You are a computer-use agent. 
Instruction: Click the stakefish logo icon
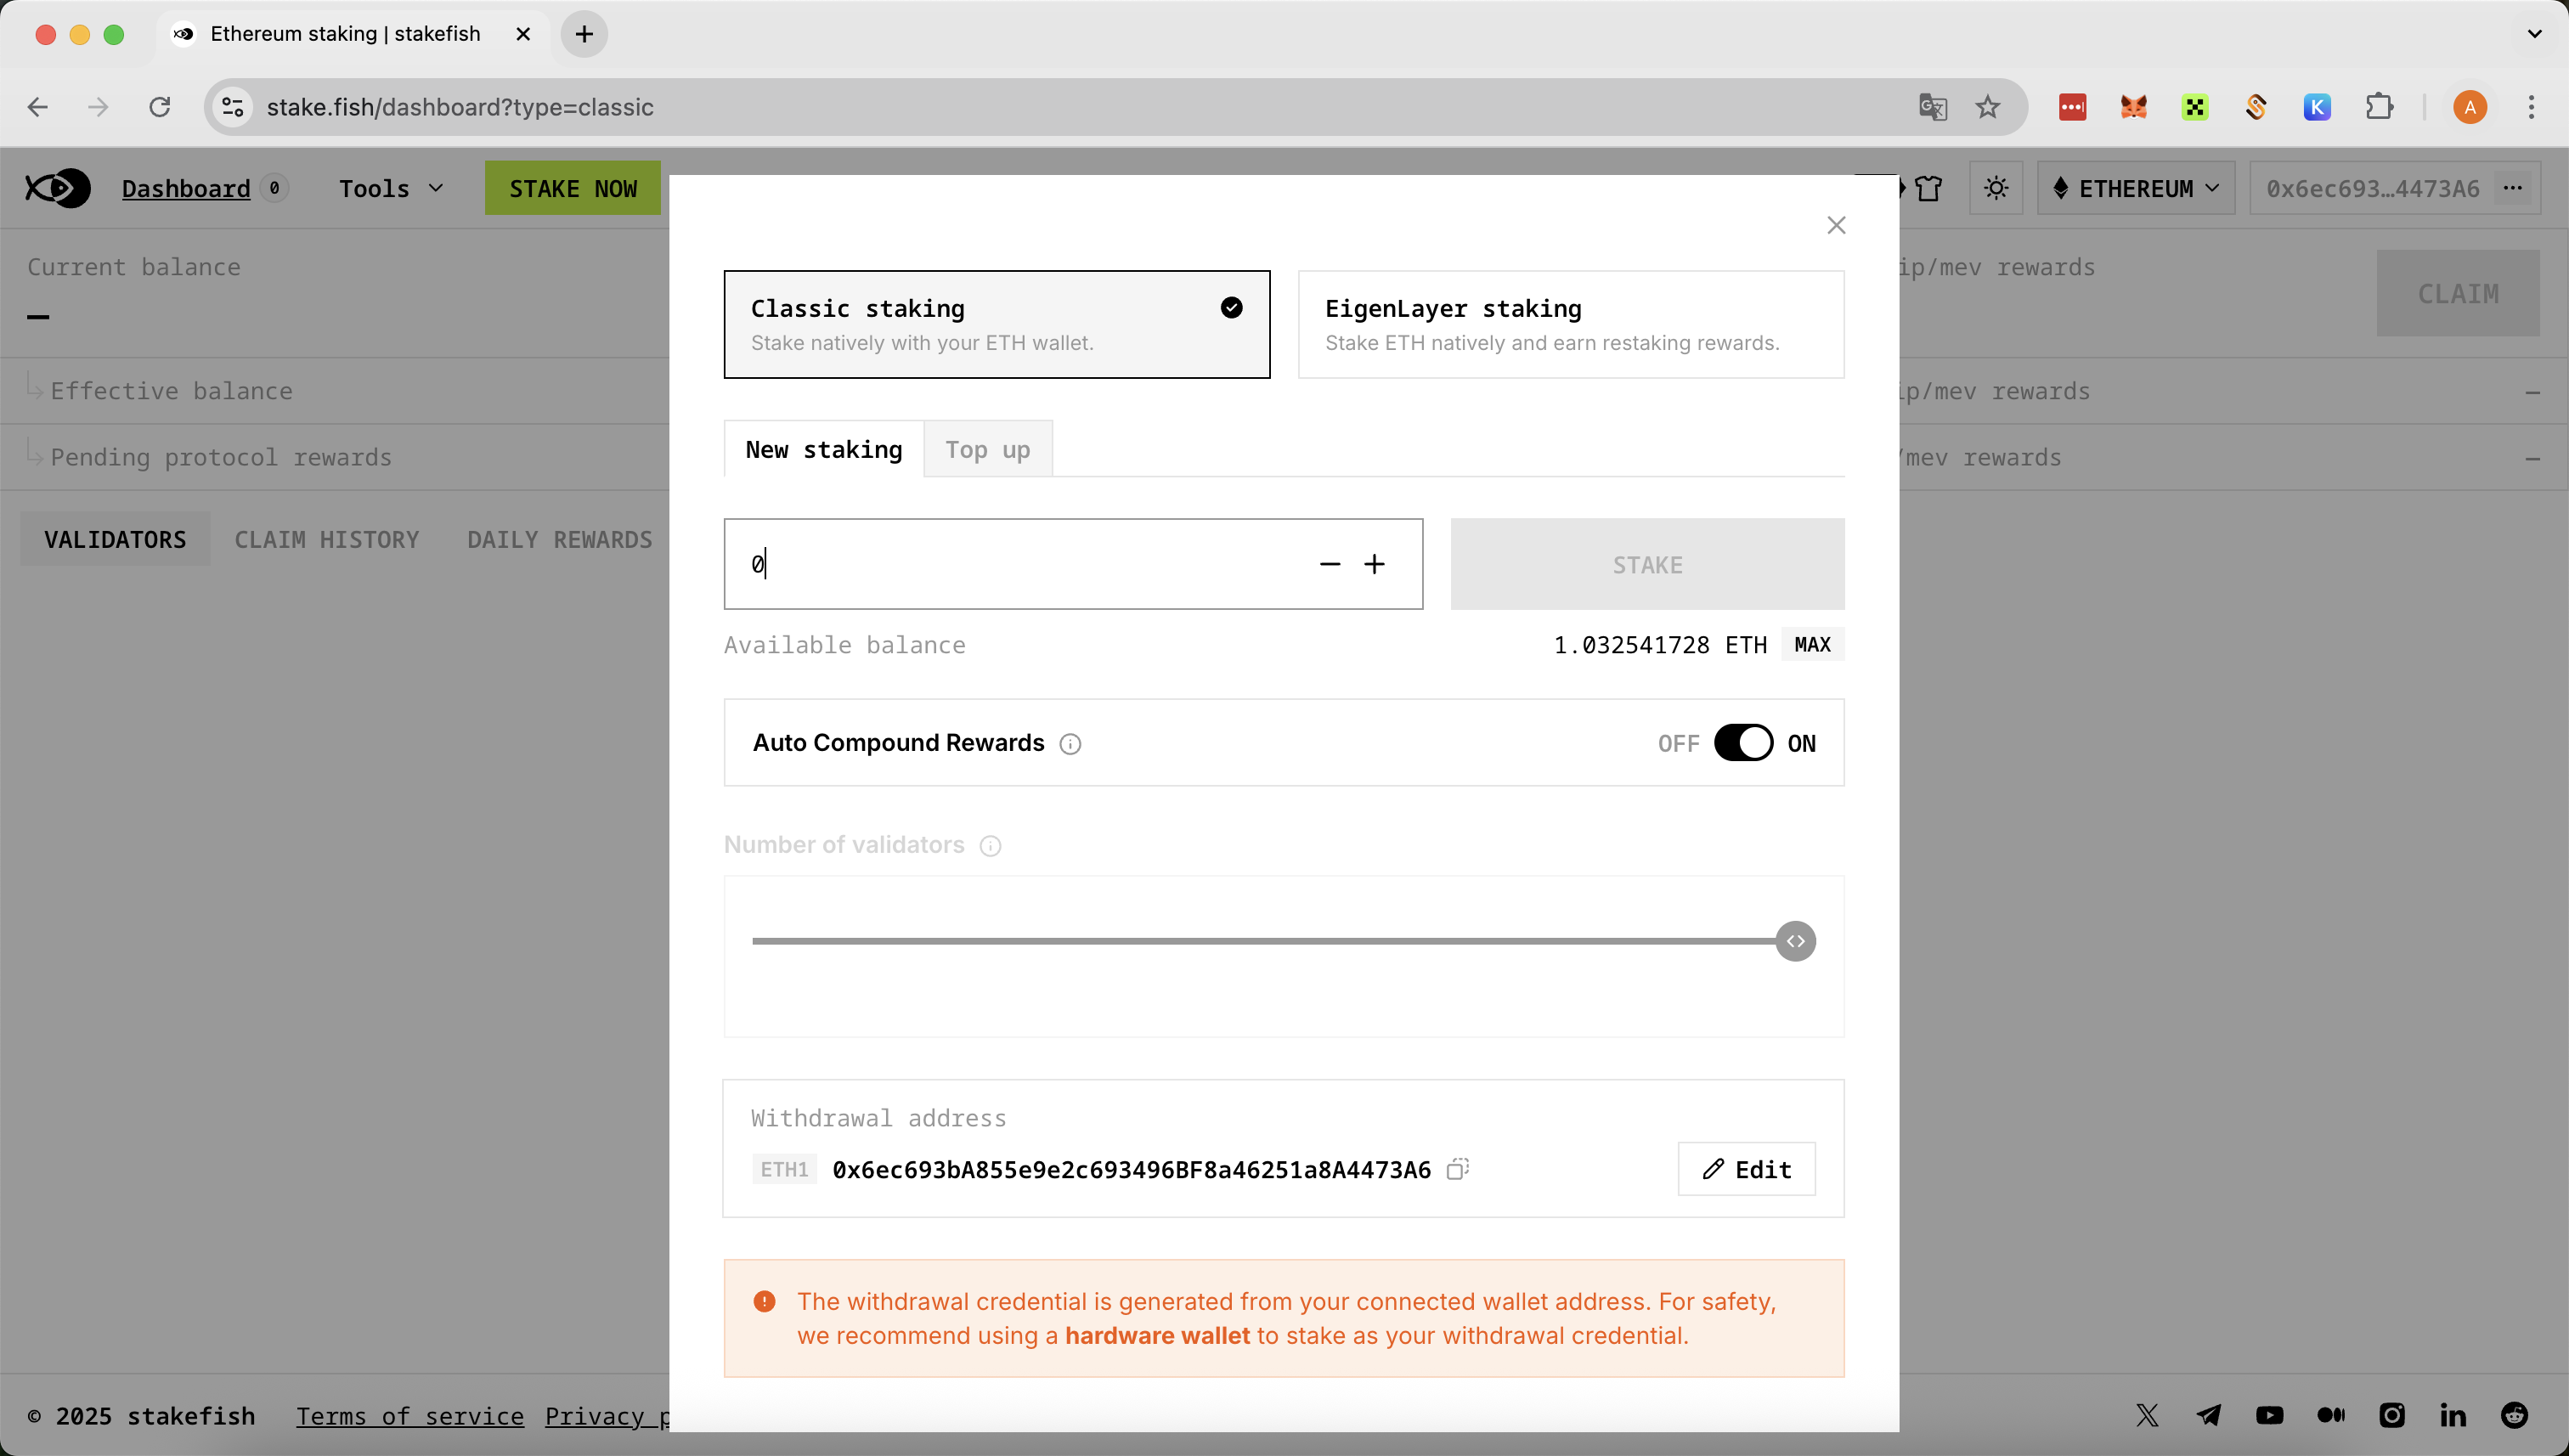[58, 188]
